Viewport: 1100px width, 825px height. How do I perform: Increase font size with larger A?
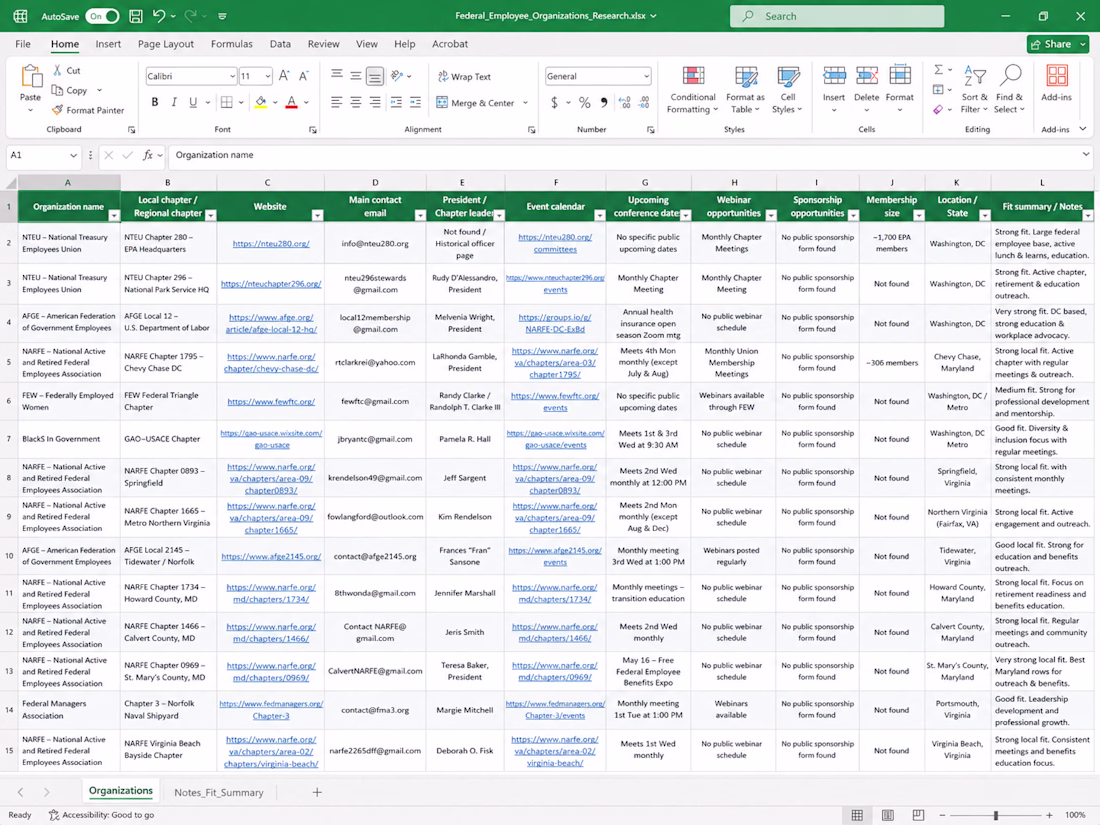[284, 76]
